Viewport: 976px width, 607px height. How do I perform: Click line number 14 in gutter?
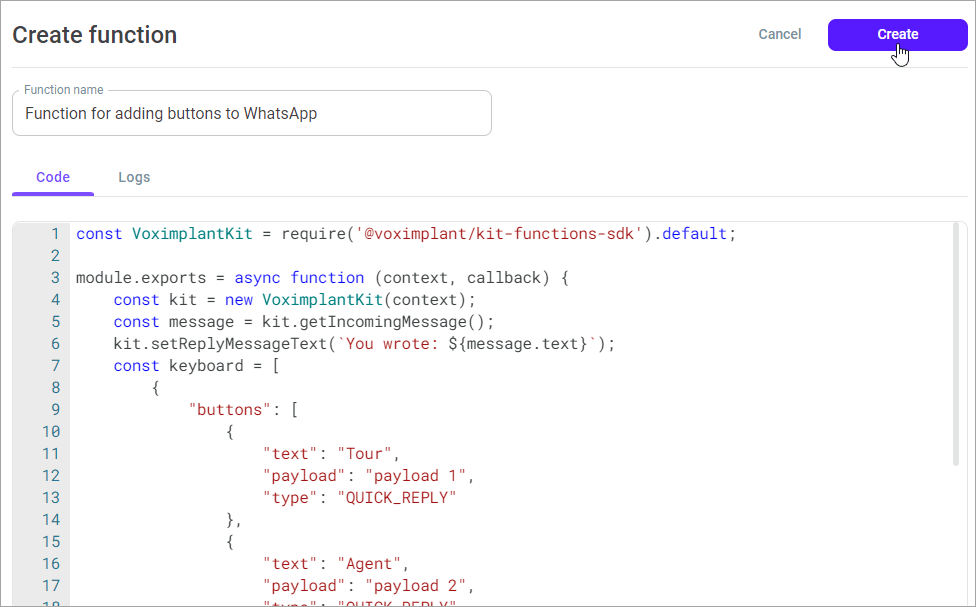click(51, 520)
